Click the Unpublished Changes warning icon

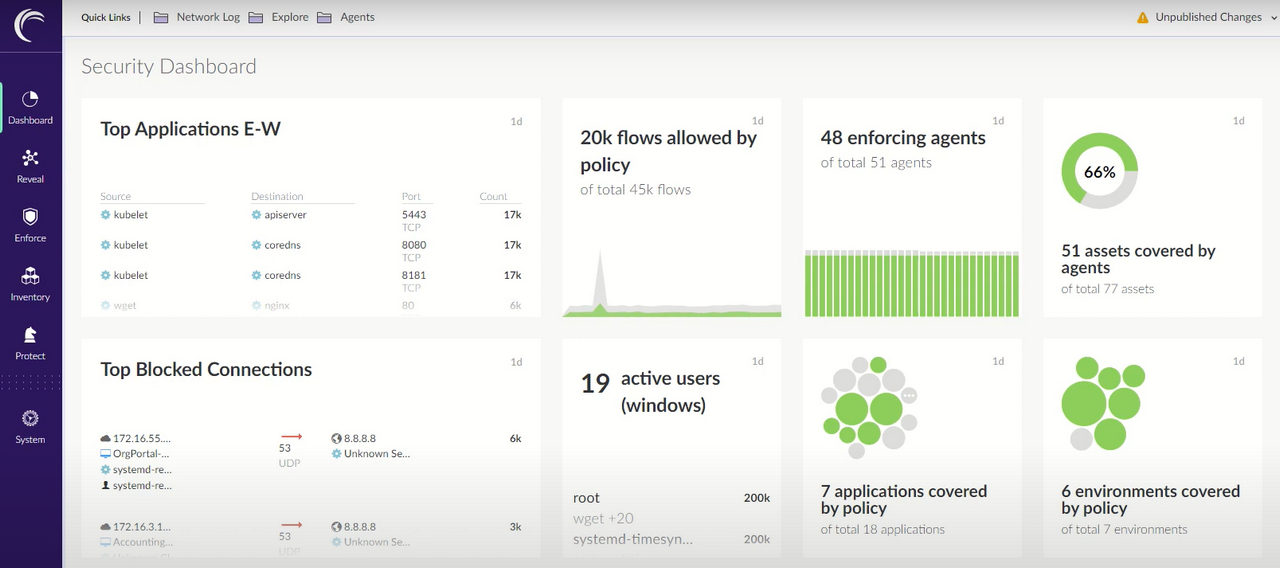click(1143, 17)
